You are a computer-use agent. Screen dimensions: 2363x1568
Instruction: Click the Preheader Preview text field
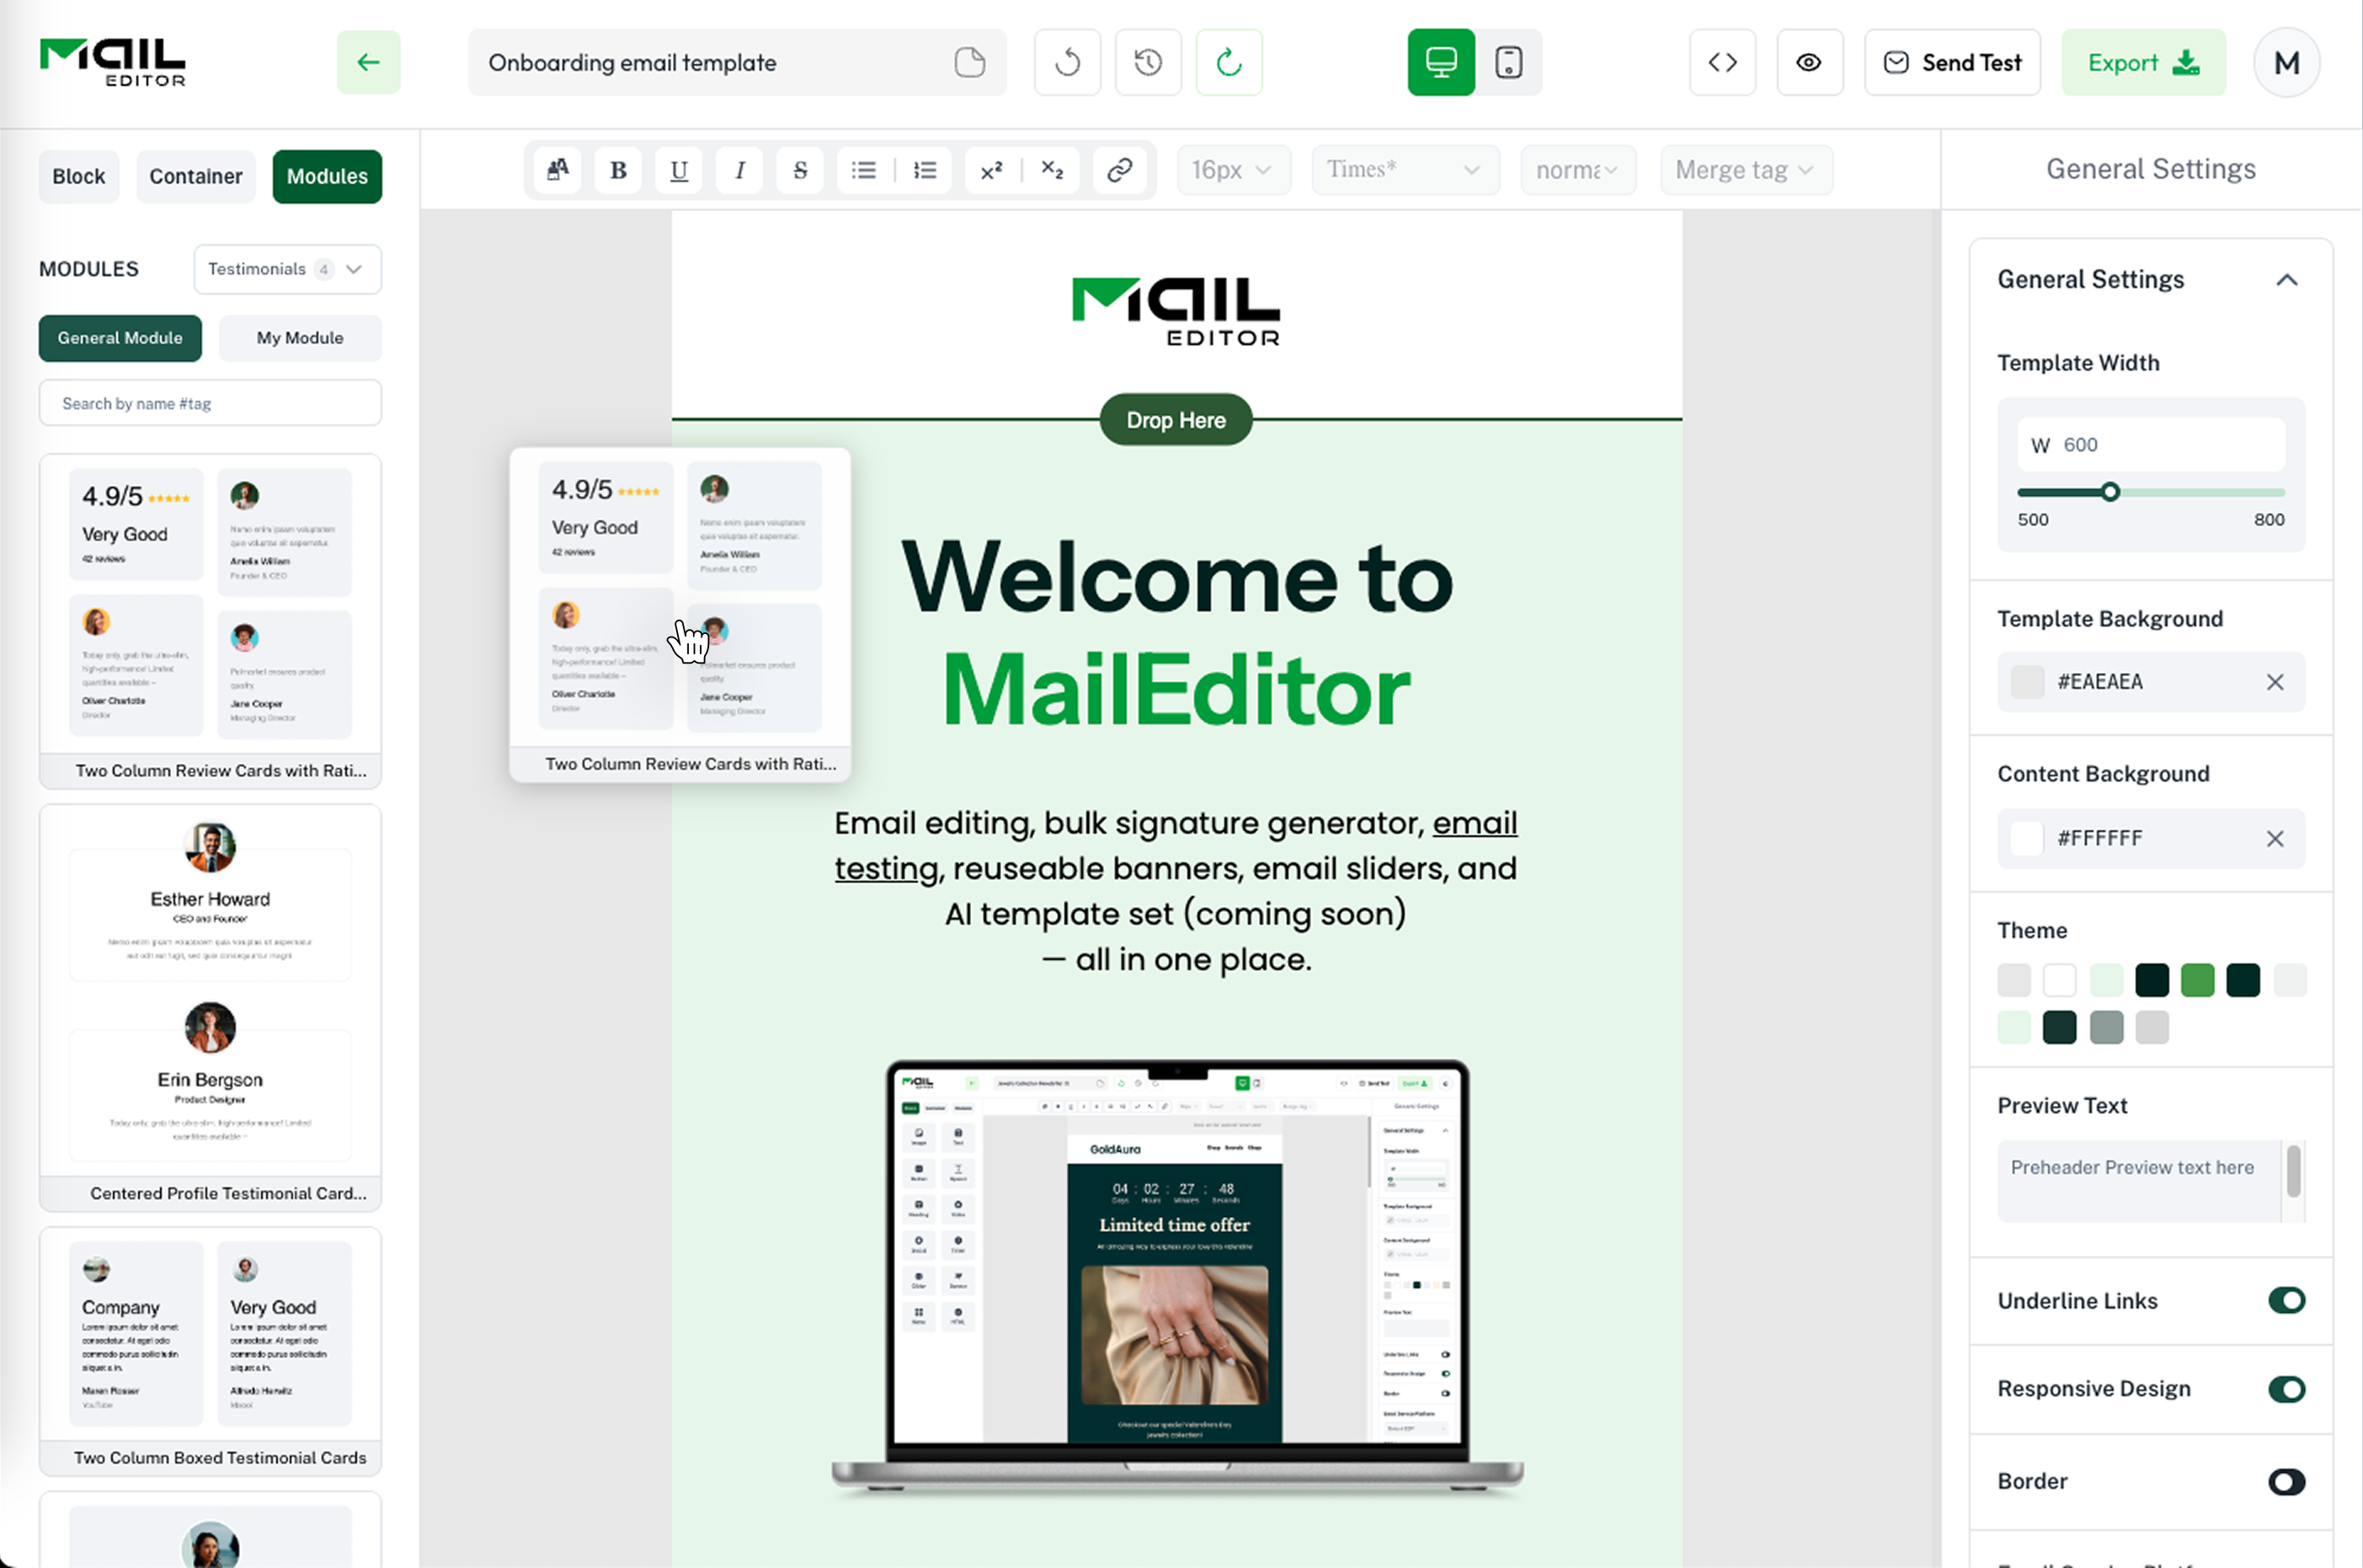click(x=2140, y=1181)
